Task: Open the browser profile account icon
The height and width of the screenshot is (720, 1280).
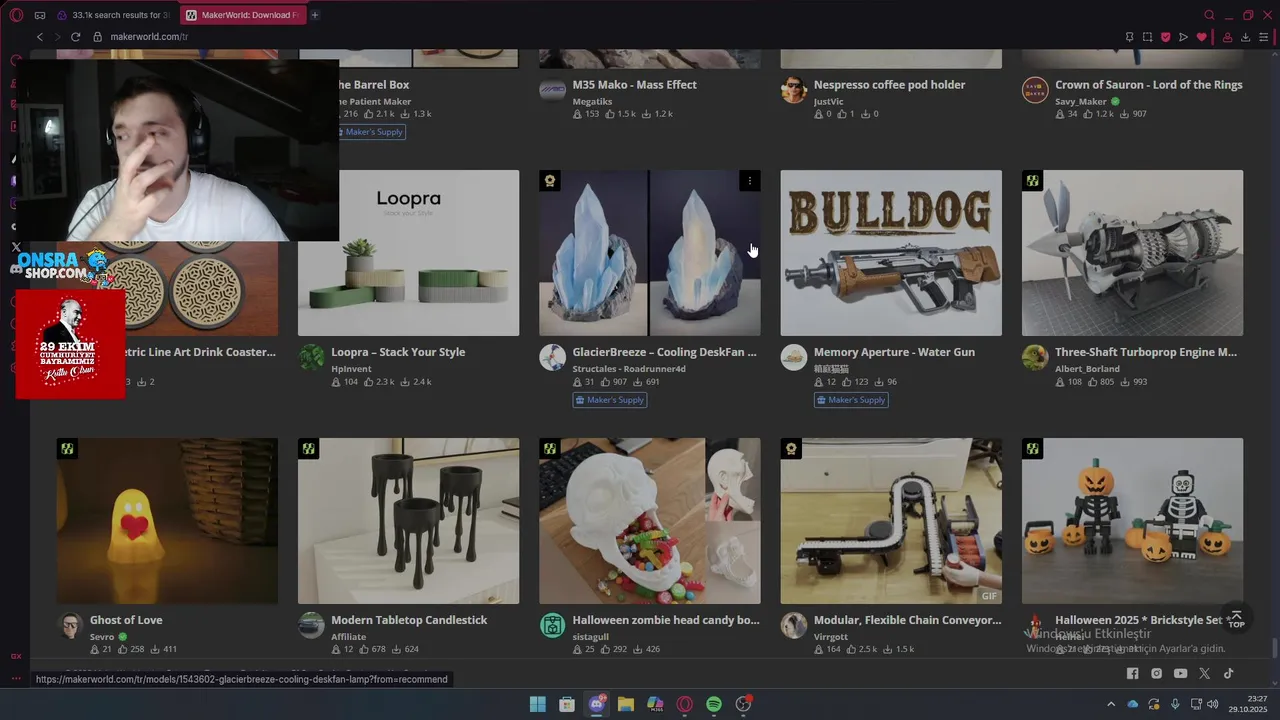Action: tap(1227, 37)
